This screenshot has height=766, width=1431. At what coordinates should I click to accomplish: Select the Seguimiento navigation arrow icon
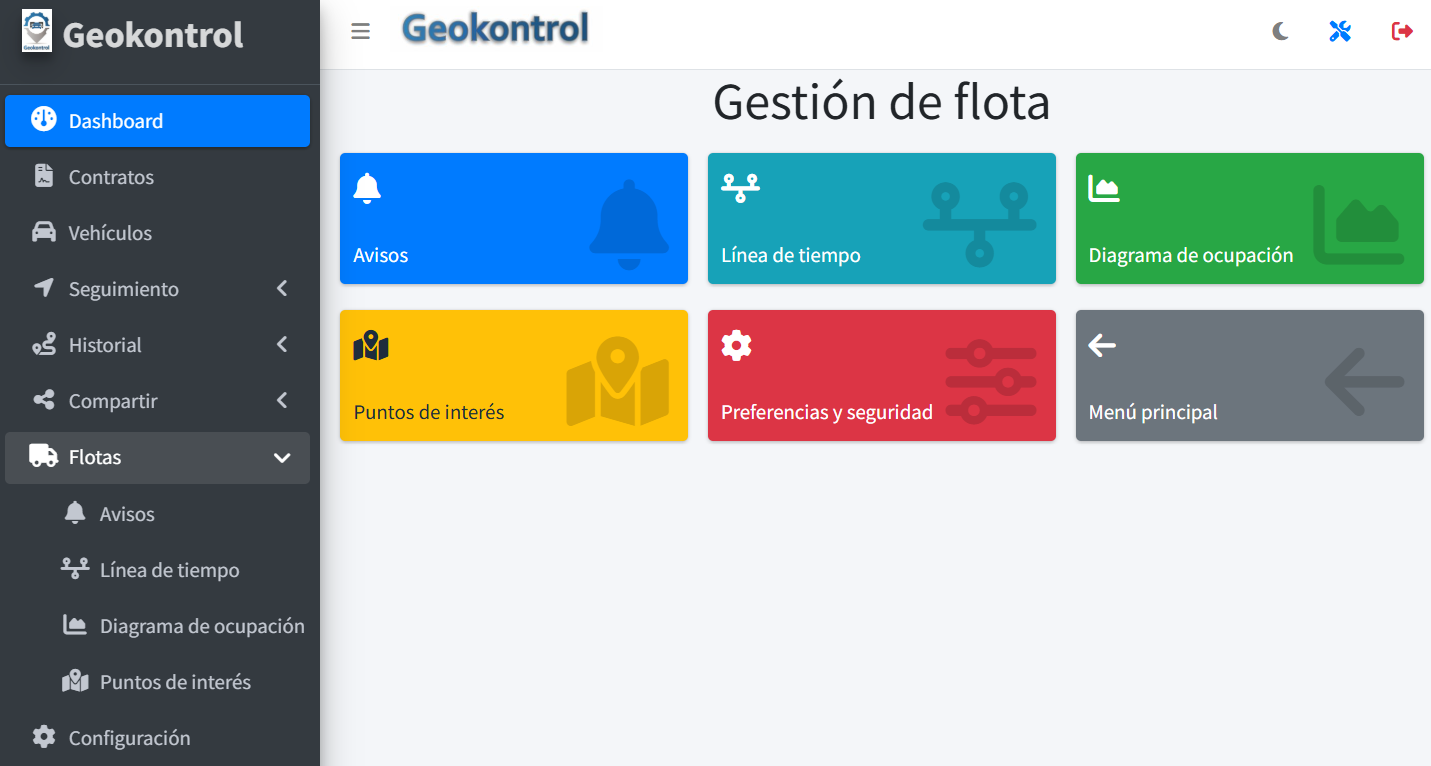[42, 289]
